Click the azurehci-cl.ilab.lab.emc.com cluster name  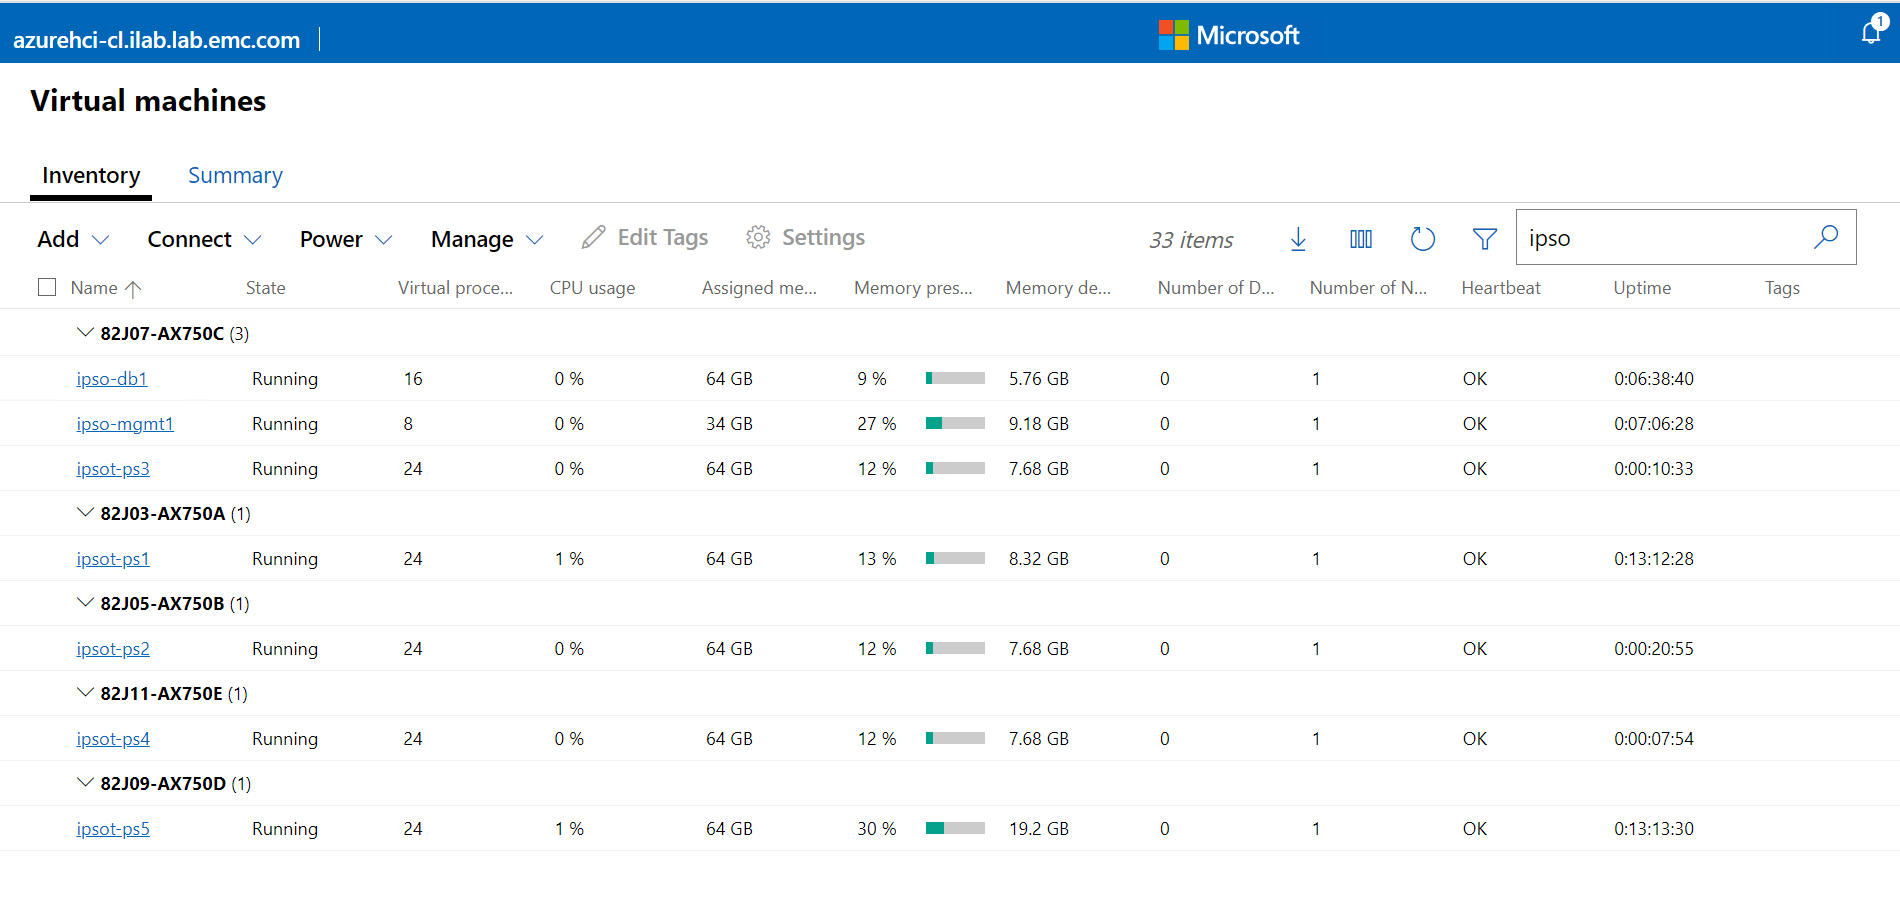click(x=157, y=40)
